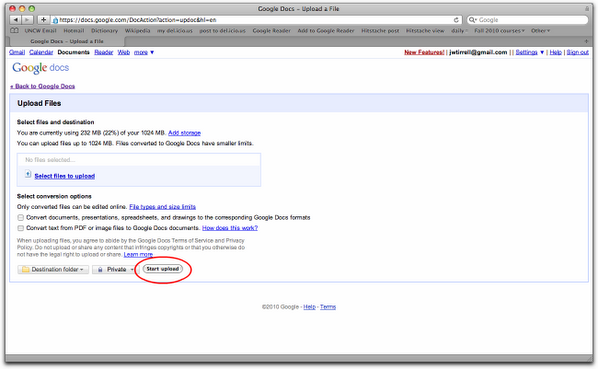Click the New Features! link
Viewport: 598px width, 369px height.
point(424,52)
